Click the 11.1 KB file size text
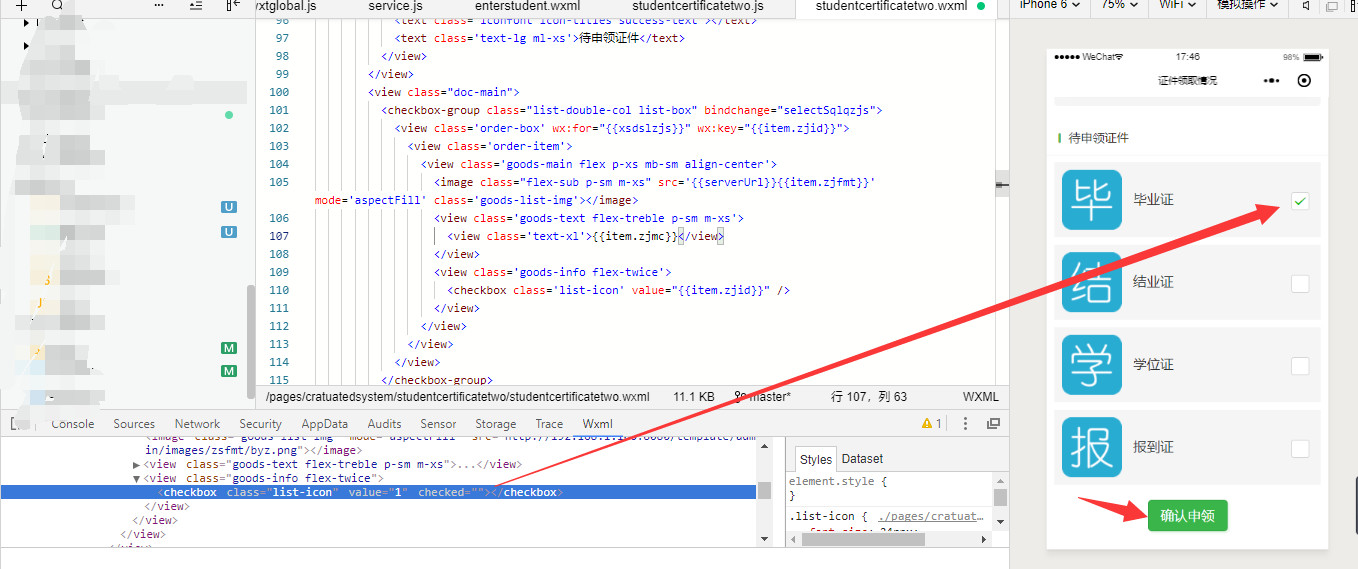This screenshot has width=1358, height=569. 694,396
